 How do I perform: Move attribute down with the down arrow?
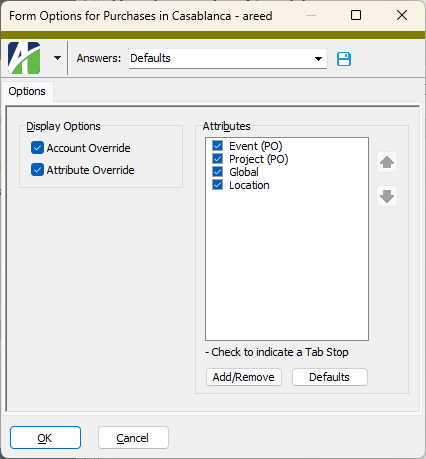click(387, 196)
